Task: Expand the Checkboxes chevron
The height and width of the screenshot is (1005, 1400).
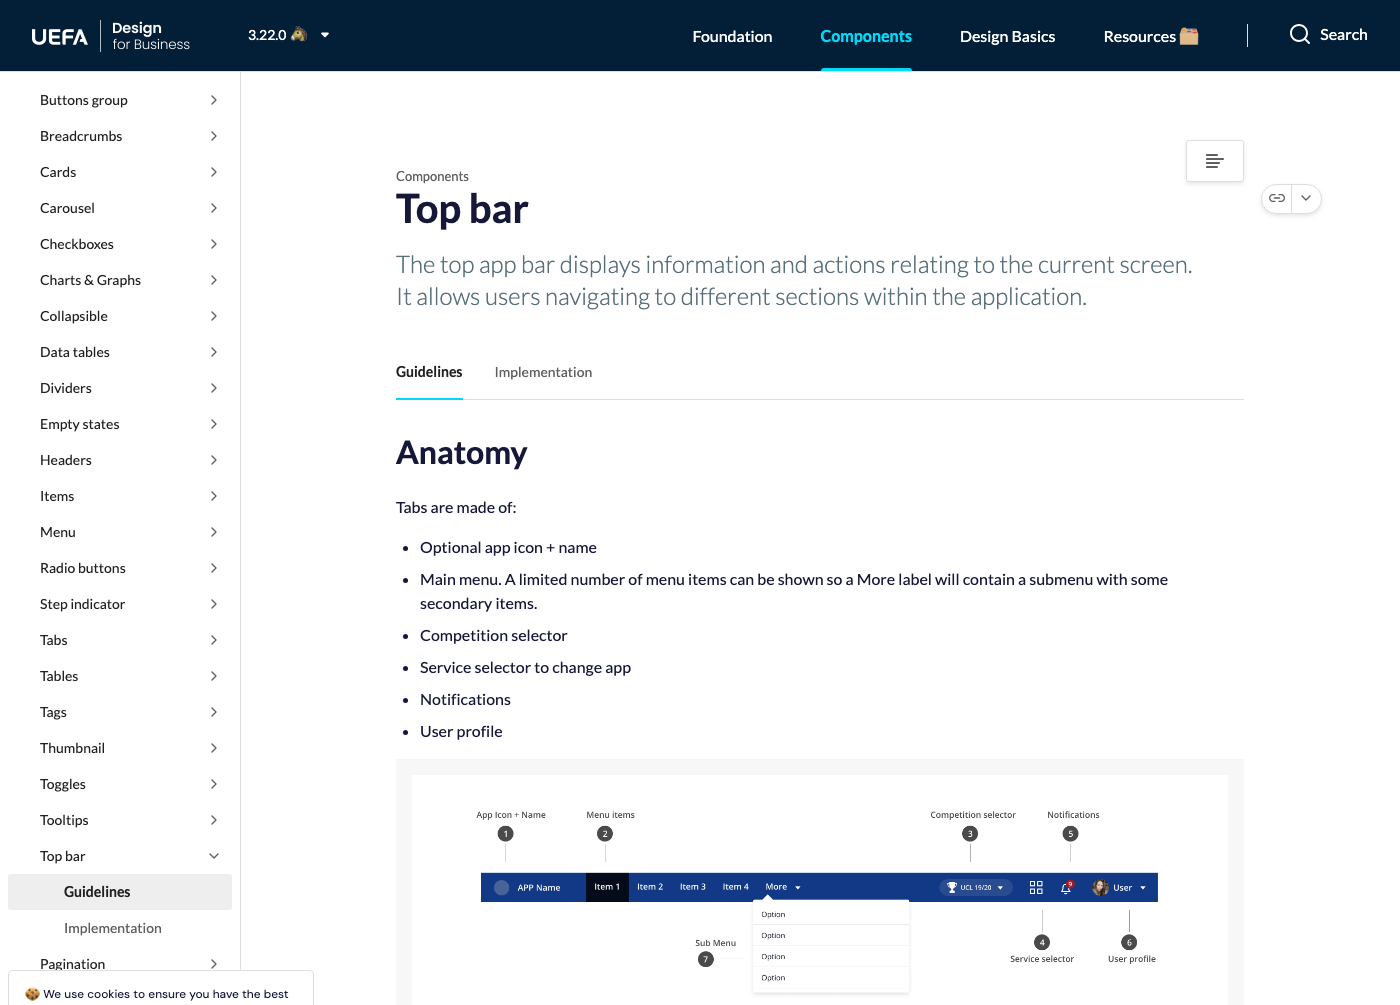Action: tap(214, 244)
